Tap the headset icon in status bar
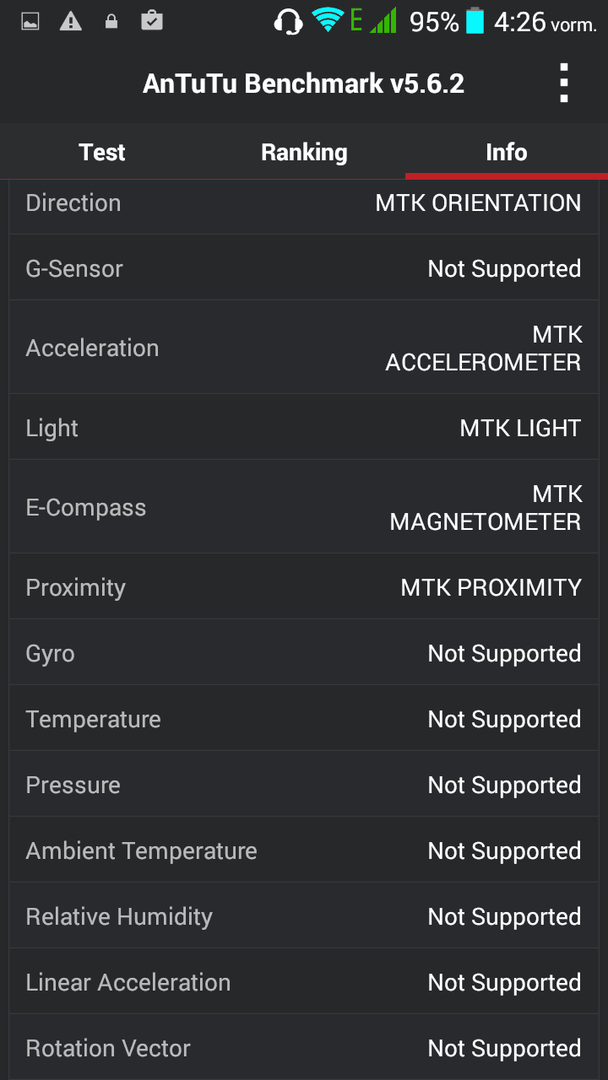Viewport: 608px width, 1080px height. (288, 21)
